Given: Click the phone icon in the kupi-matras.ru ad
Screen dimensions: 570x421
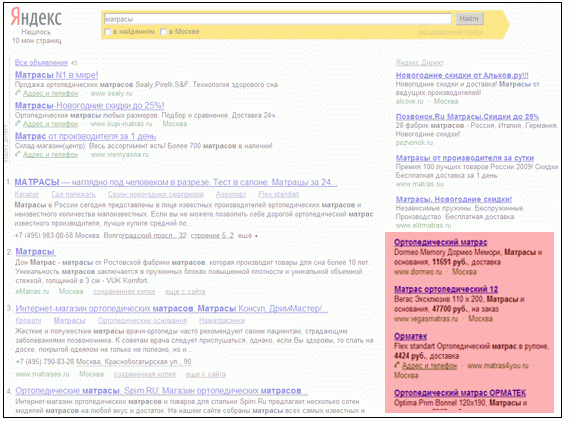Looking at the screenshot, I should [x=18, y=124].
